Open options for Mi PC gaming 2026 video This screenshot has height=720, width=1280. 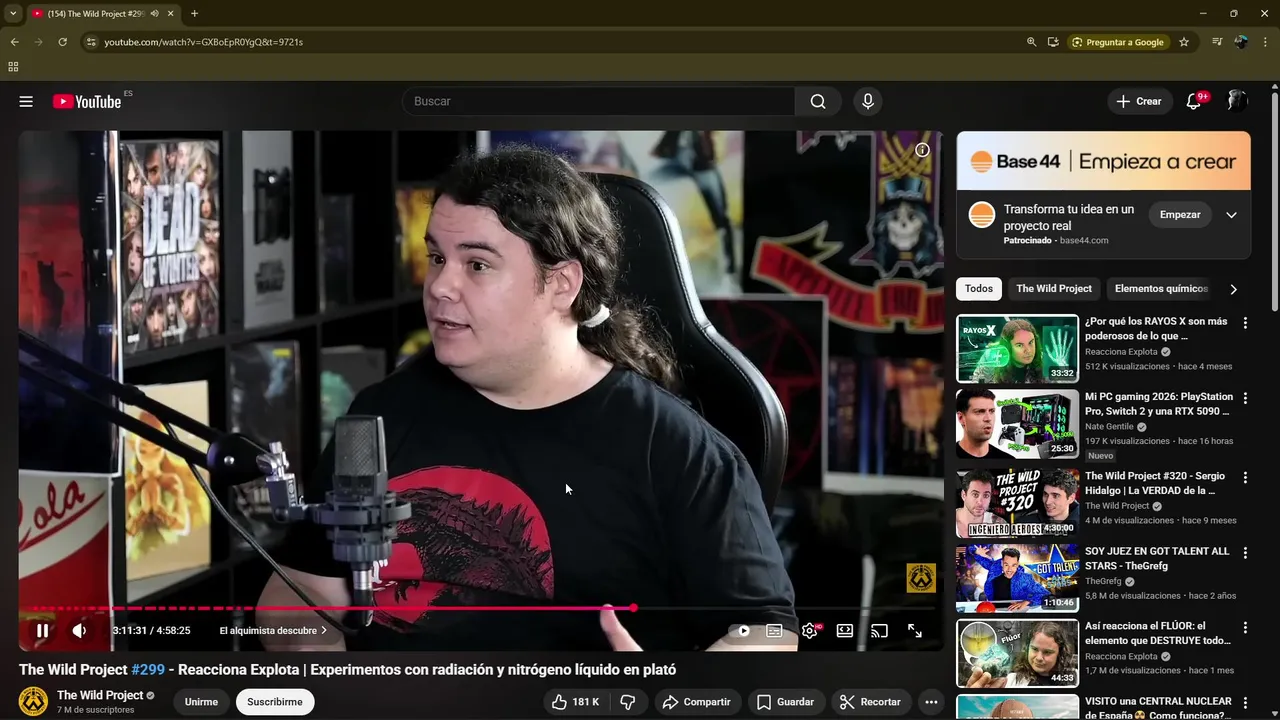[x=1245, y=398]
